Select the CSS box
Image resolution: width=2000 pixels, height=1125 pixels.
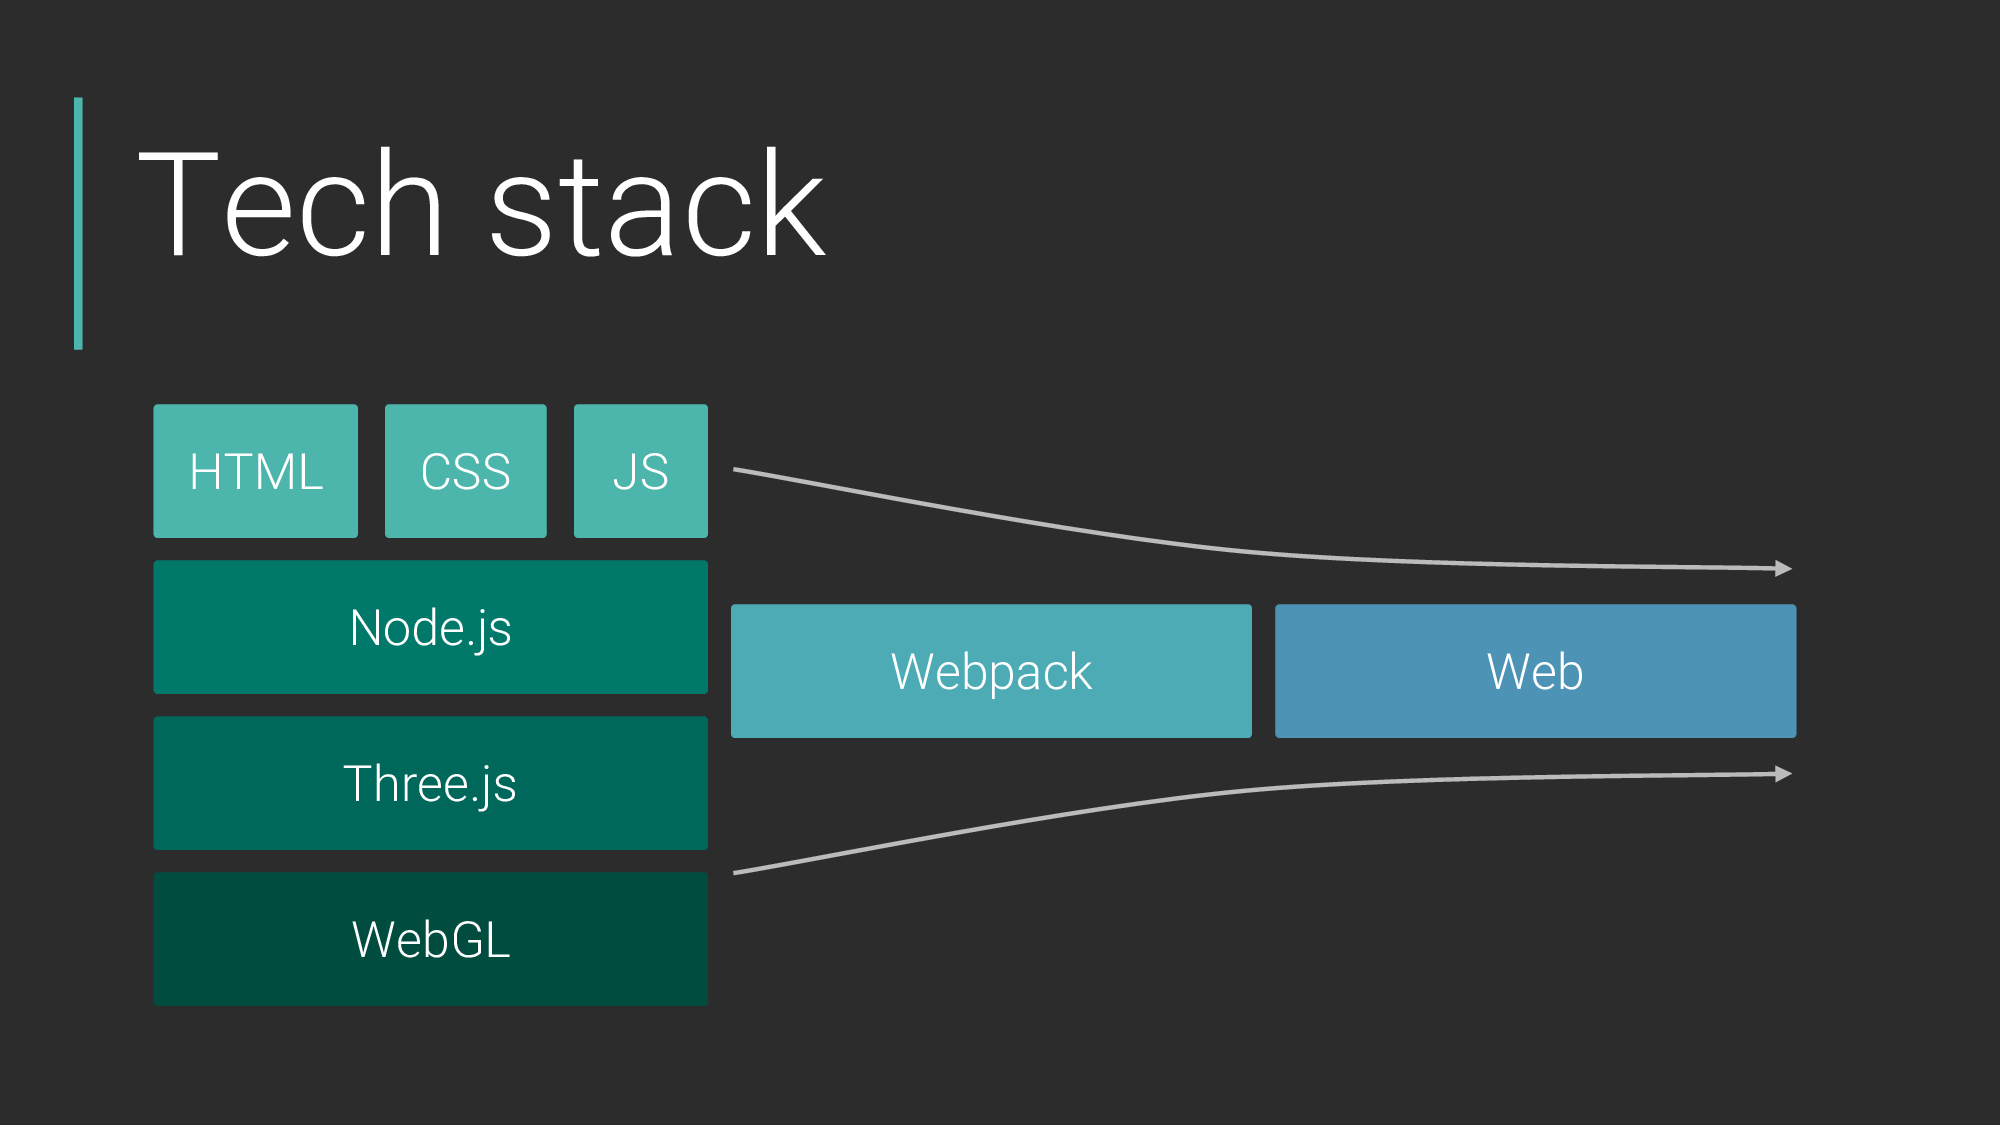(466, 471)
